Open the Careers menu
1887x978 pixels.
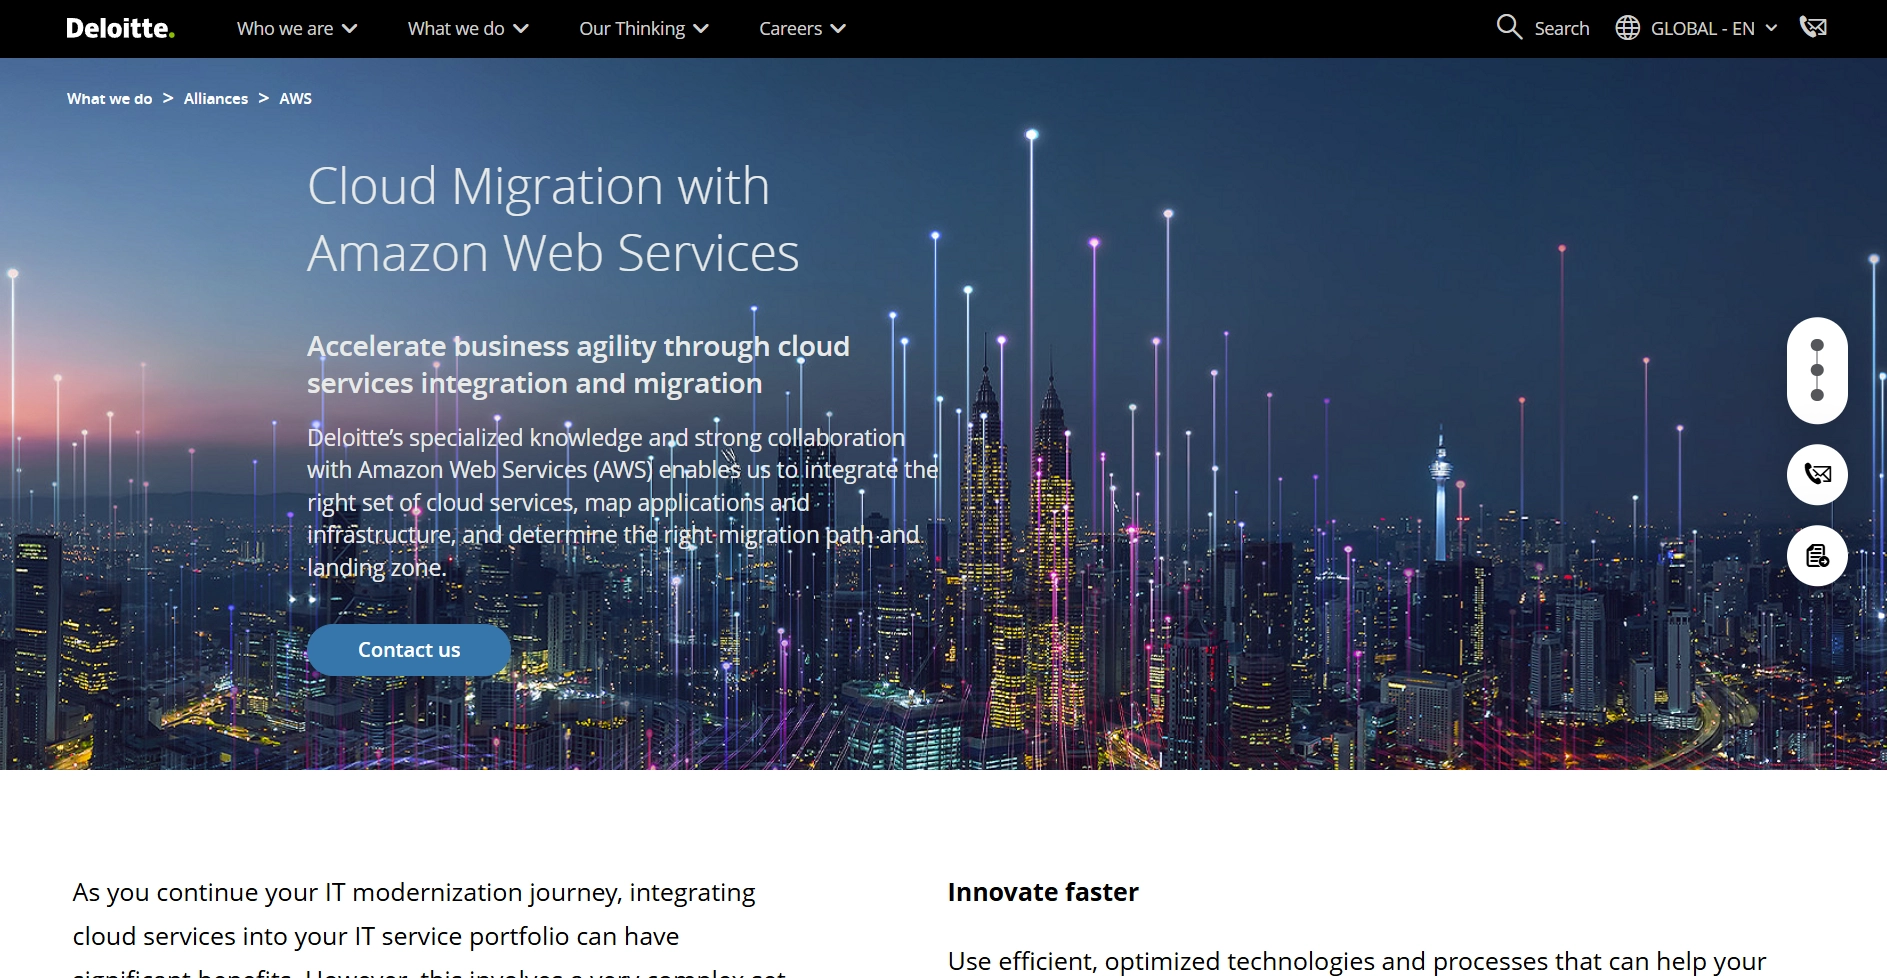point(790,29)
